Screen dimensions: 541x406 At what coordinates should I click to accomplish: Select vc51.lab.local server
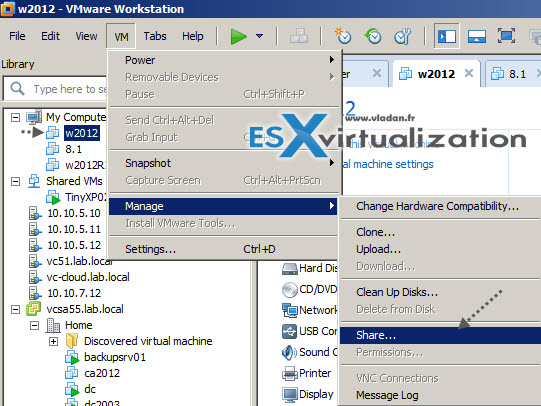[79, 261]
